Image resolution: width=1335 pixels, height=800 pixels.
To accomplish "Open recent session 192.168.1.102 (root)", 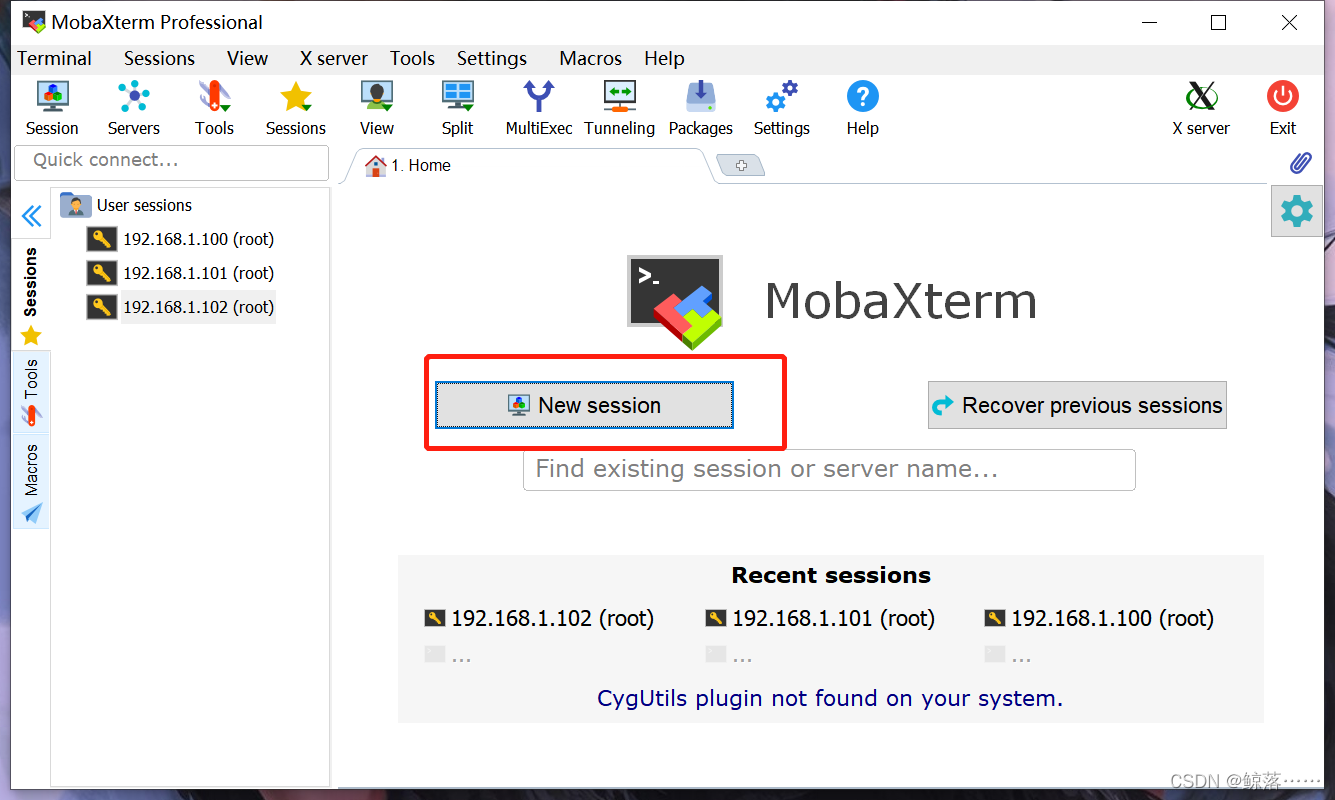I will pos(552,618).
